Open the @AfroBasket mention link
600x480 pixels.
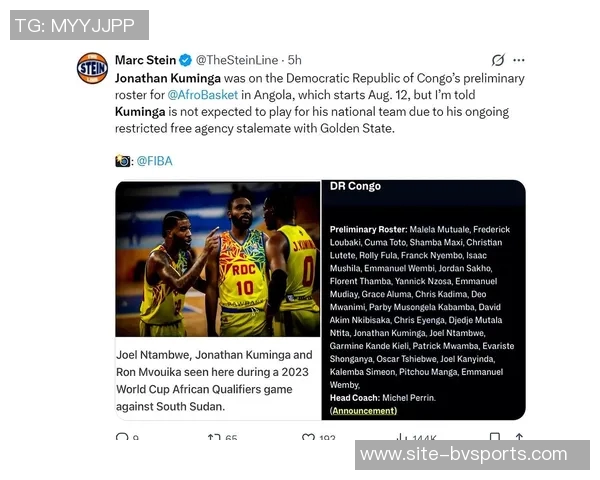(203, 95)
